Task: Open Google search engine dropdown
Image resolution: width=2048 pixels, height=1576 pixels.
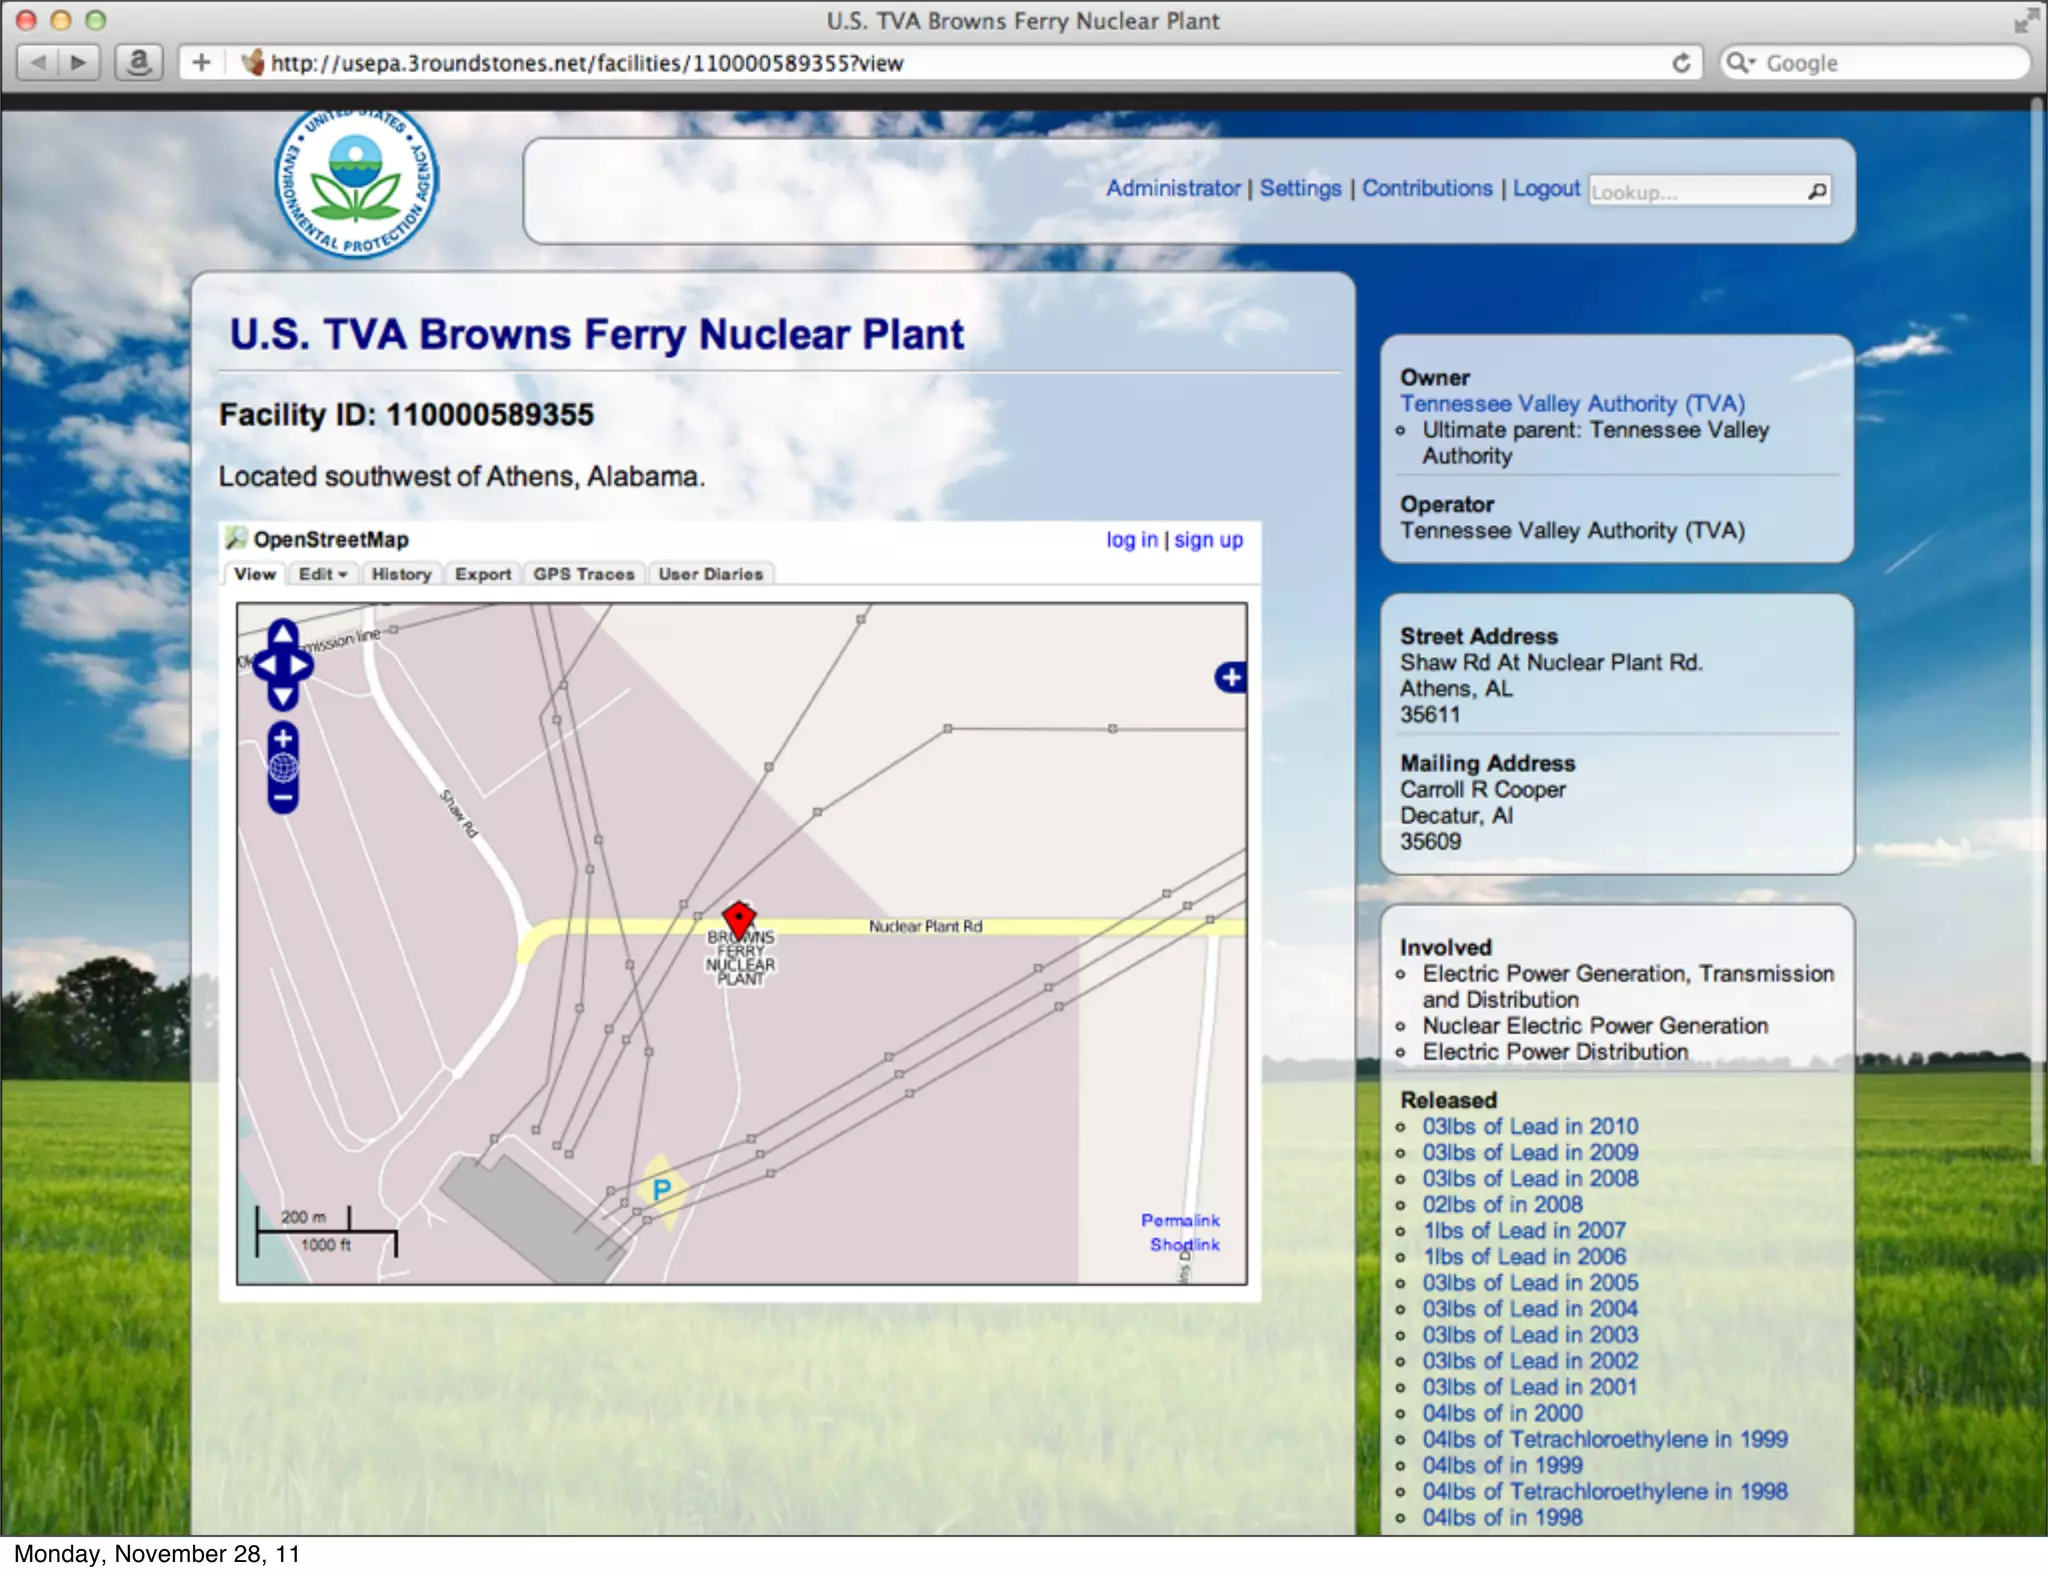Action: [x=1741, y=63]
